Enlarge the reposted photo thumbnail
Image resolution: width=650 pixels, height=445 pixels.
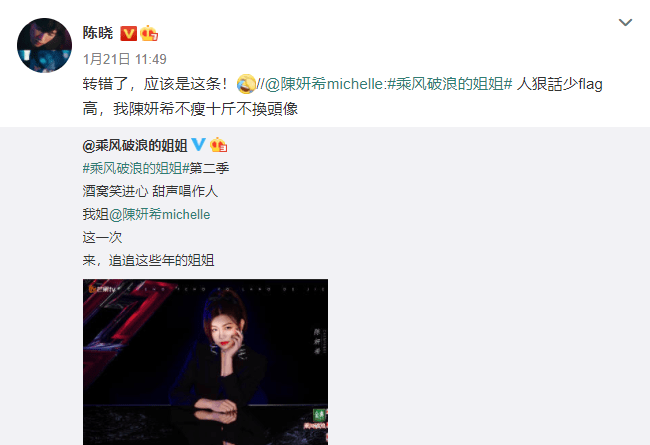coord(205,362)
